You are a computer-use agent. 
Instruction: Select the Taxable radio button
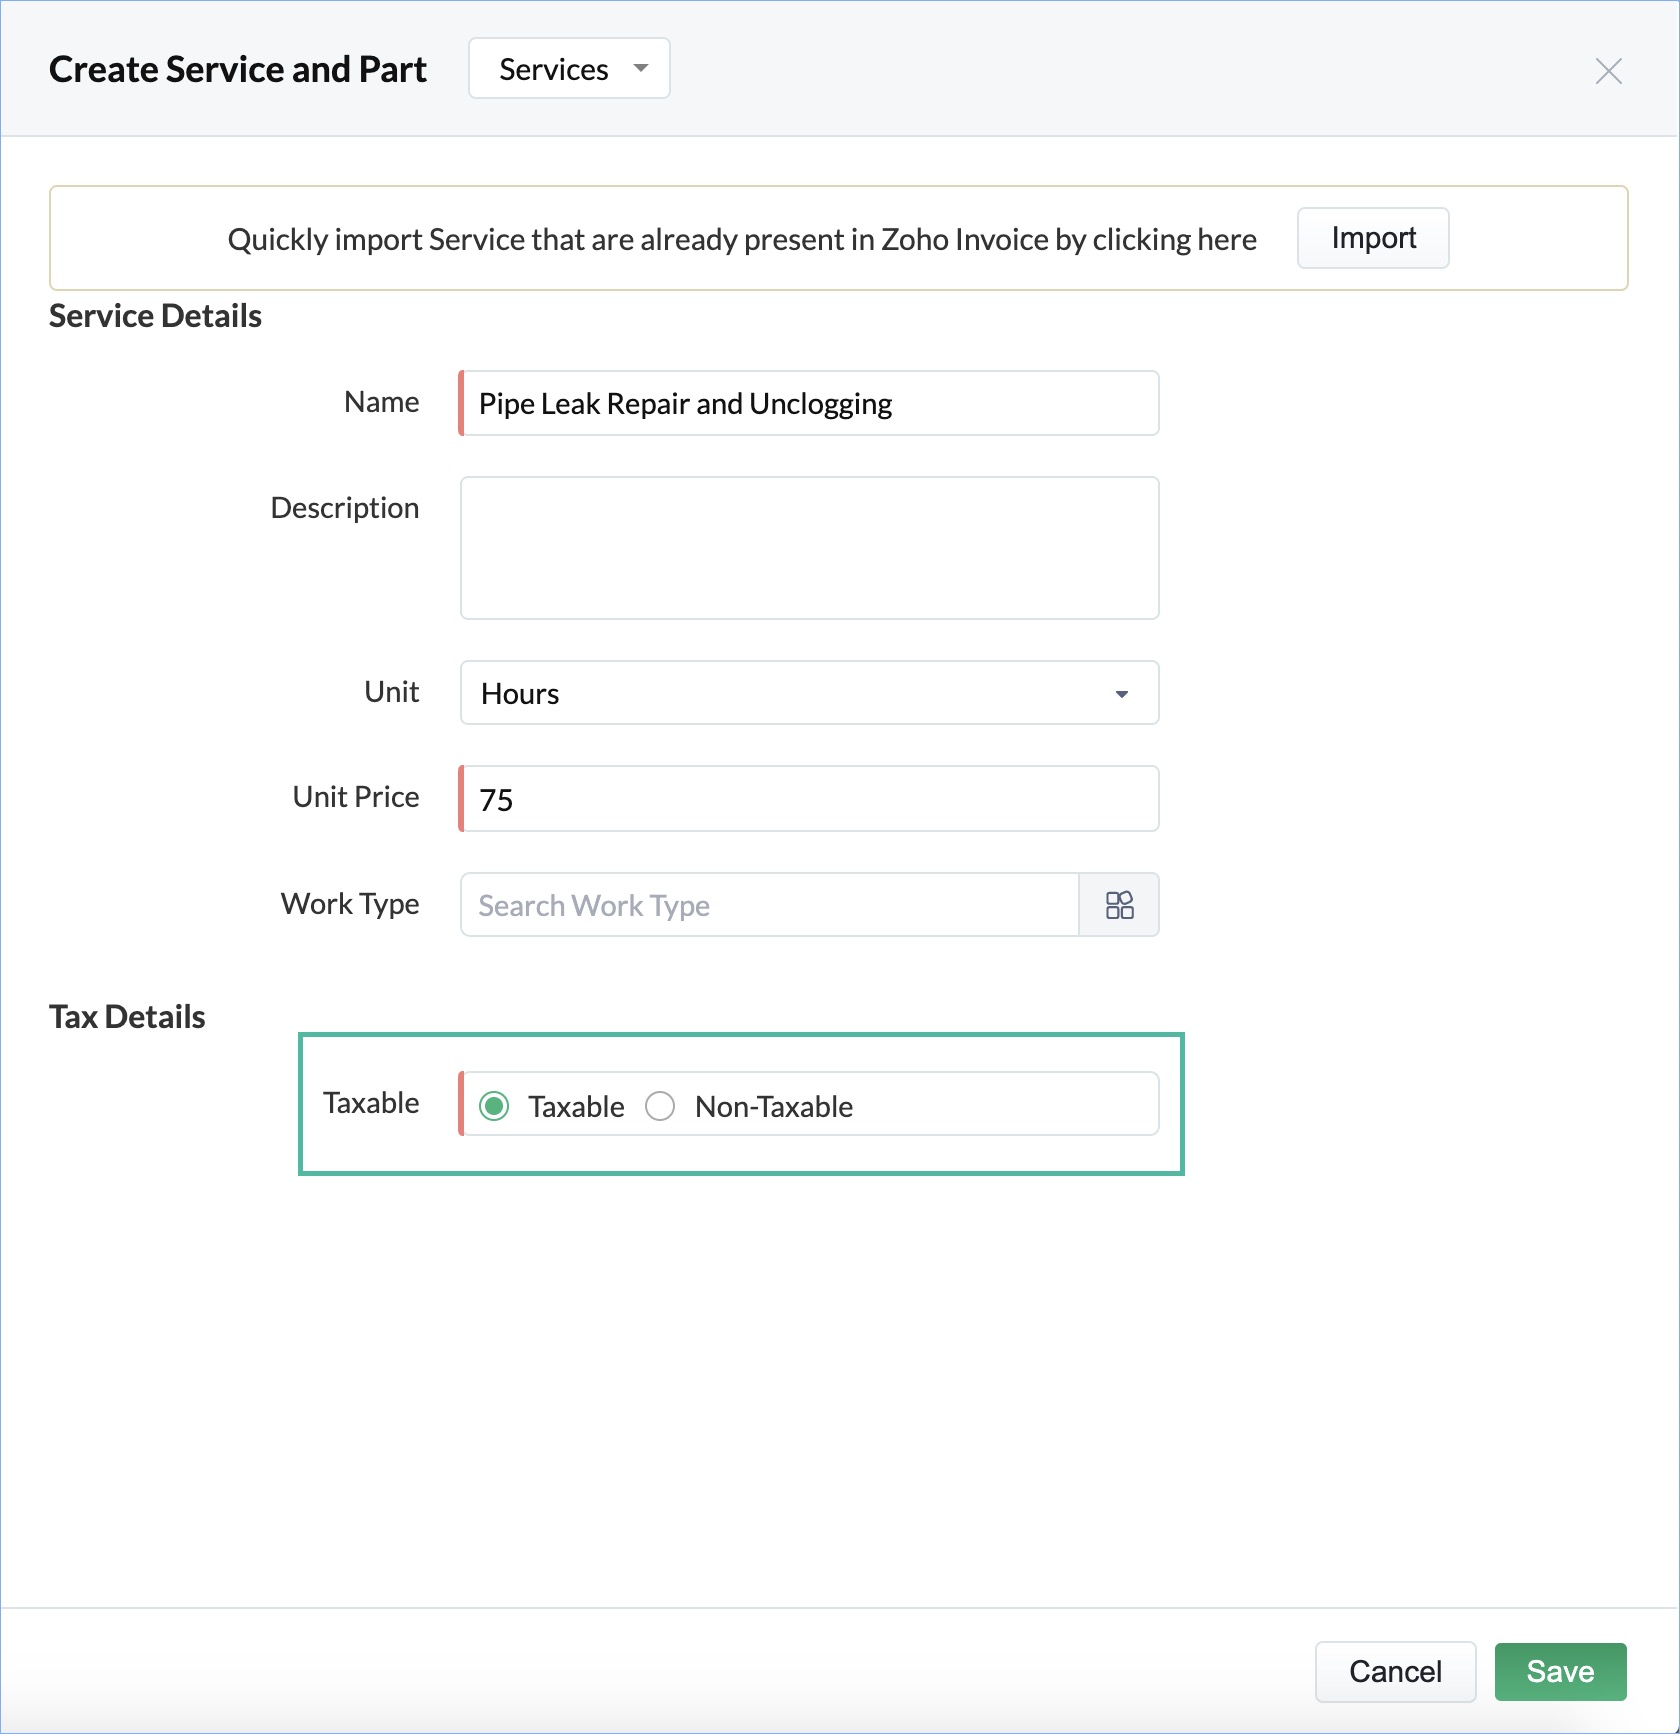(494, 1106)
